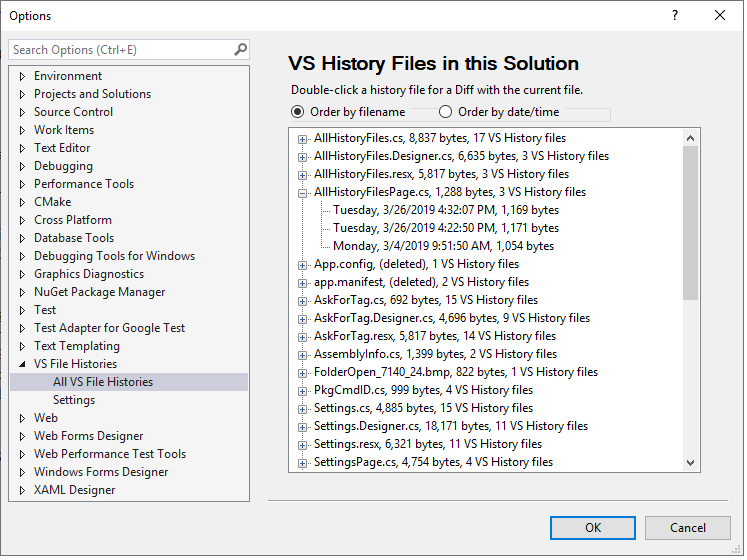Screen dimensions: 747x560
Task: Expand AllHistoryFiles.cs history node
Action: coord(302,139)
